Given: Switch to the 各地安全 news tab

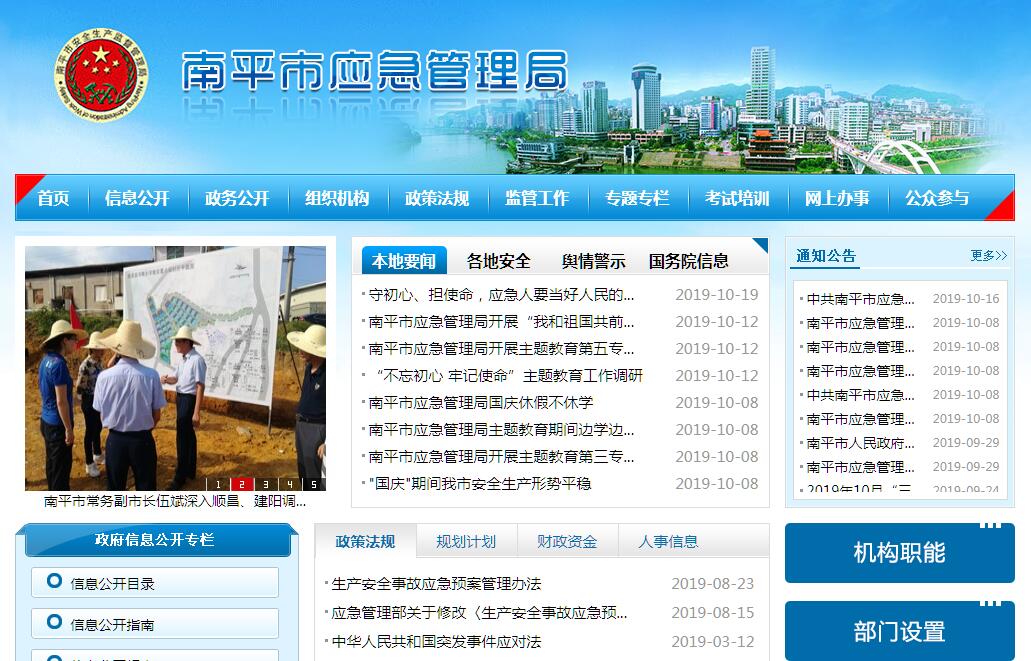Looking at the screenshot, I should [499, 261].
